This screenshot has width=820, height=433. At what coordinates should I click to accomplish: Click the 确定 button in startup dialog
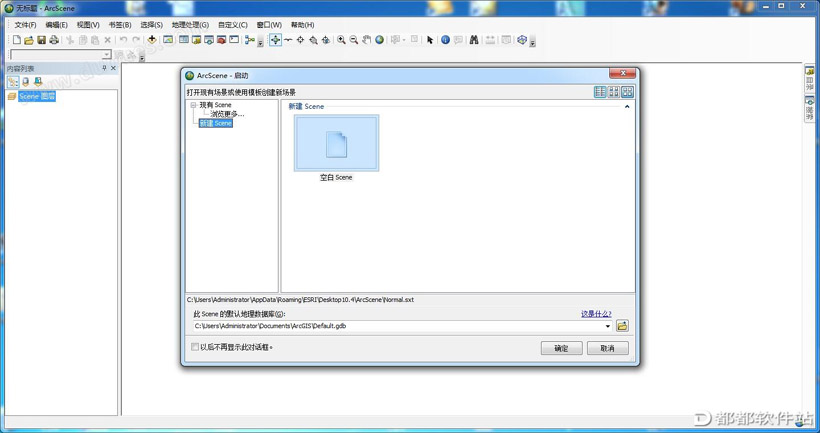pyautogui.click(x=561, y=348)
